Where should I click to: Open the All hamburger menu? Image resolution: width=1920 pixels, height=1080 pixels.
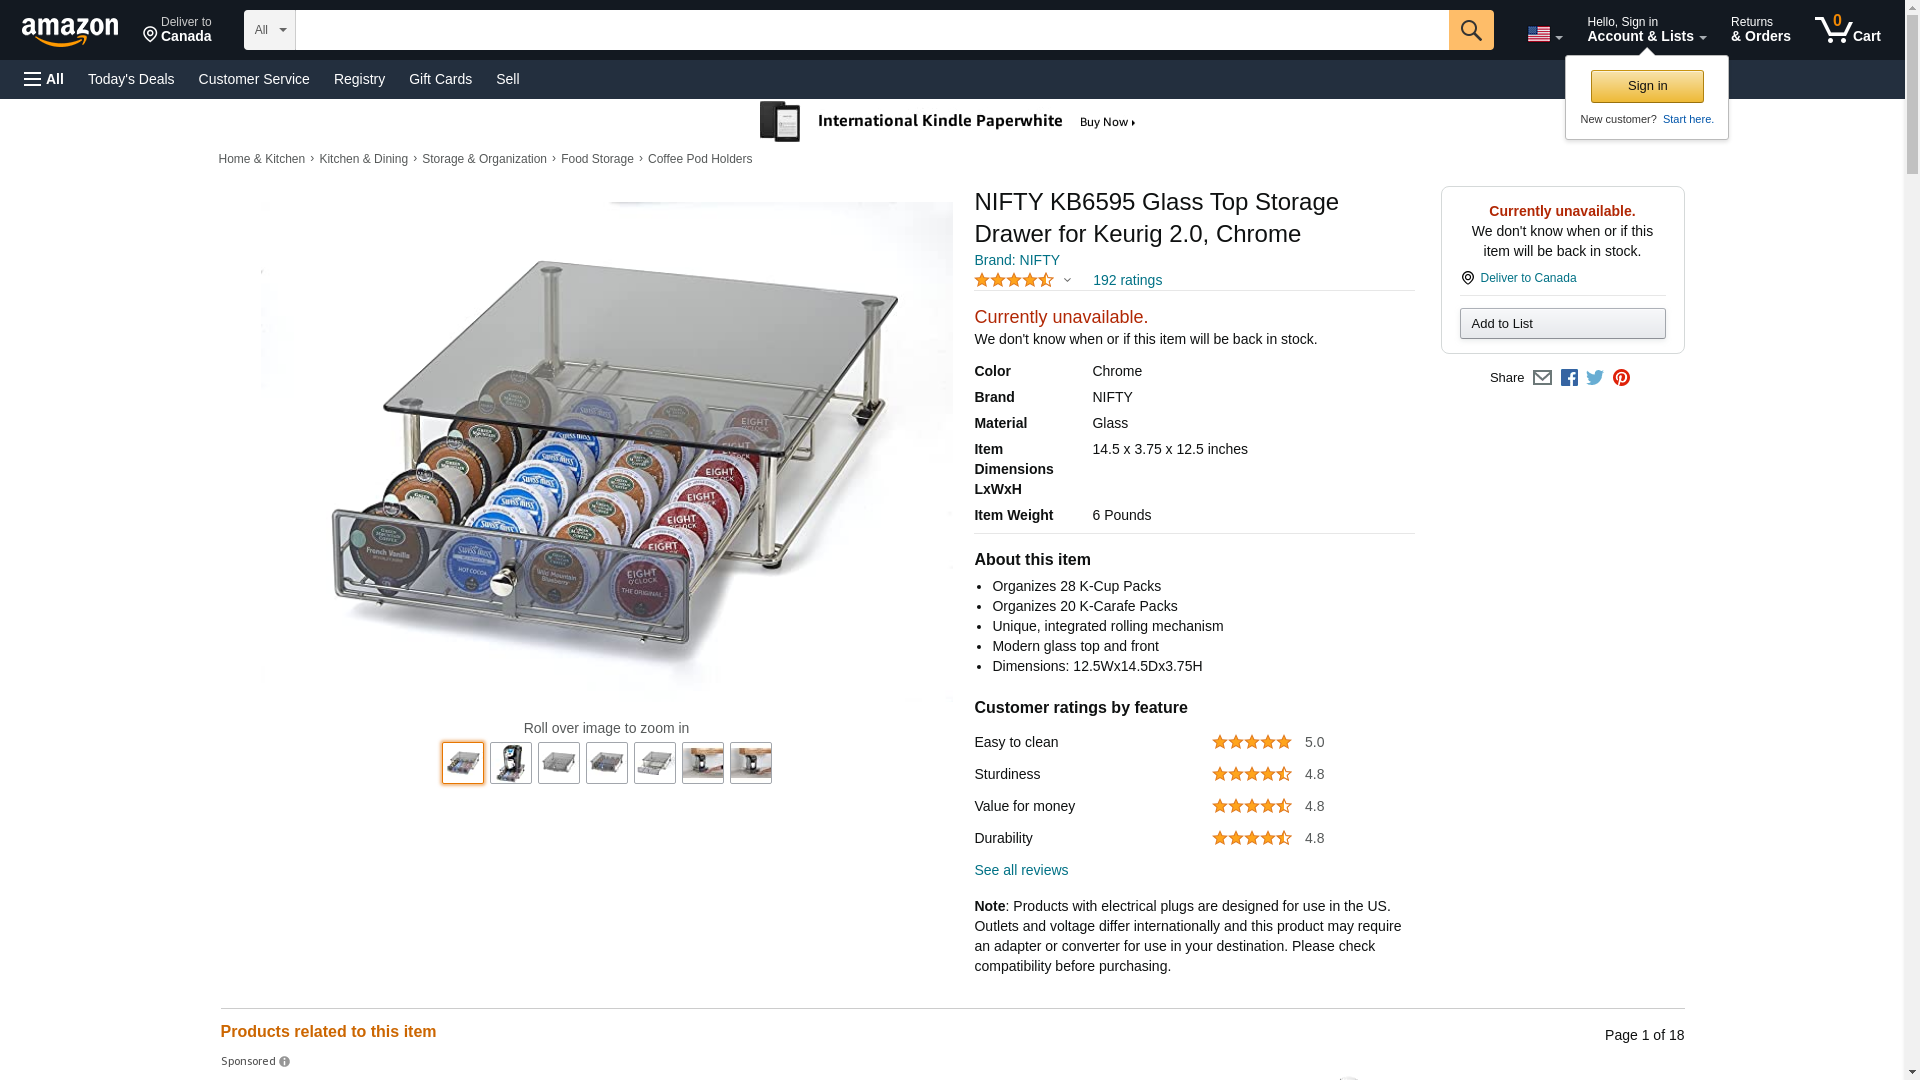[x=44, y=79]
